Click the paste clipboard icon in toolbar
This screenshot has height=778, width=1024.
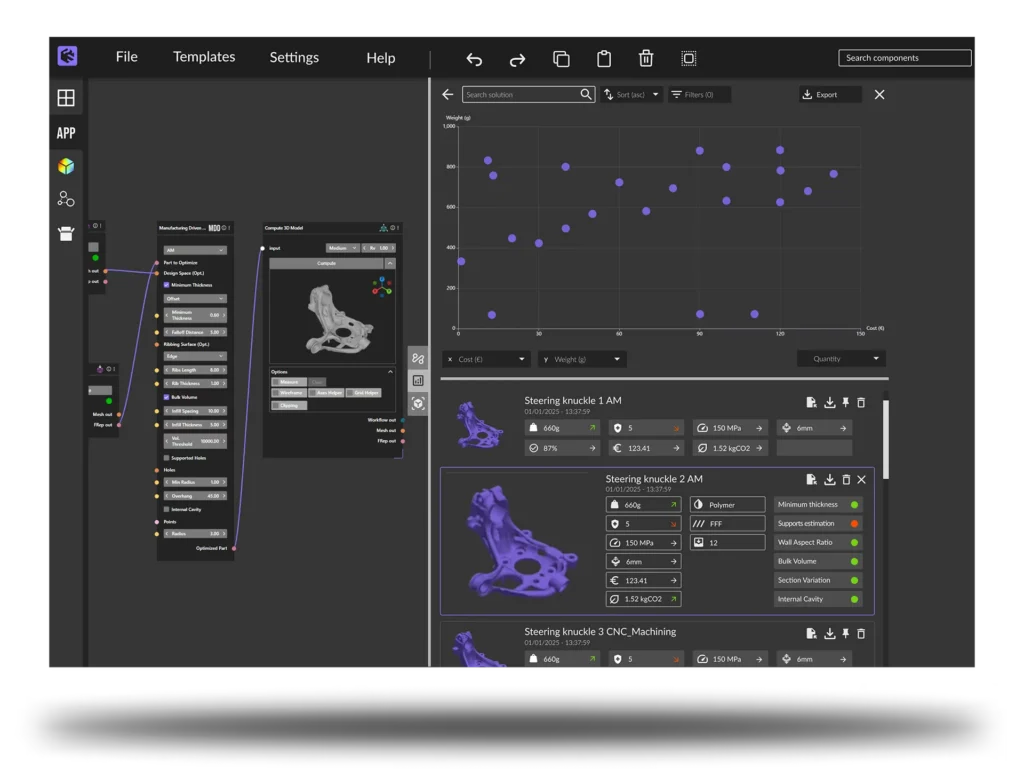coord(604,59)
